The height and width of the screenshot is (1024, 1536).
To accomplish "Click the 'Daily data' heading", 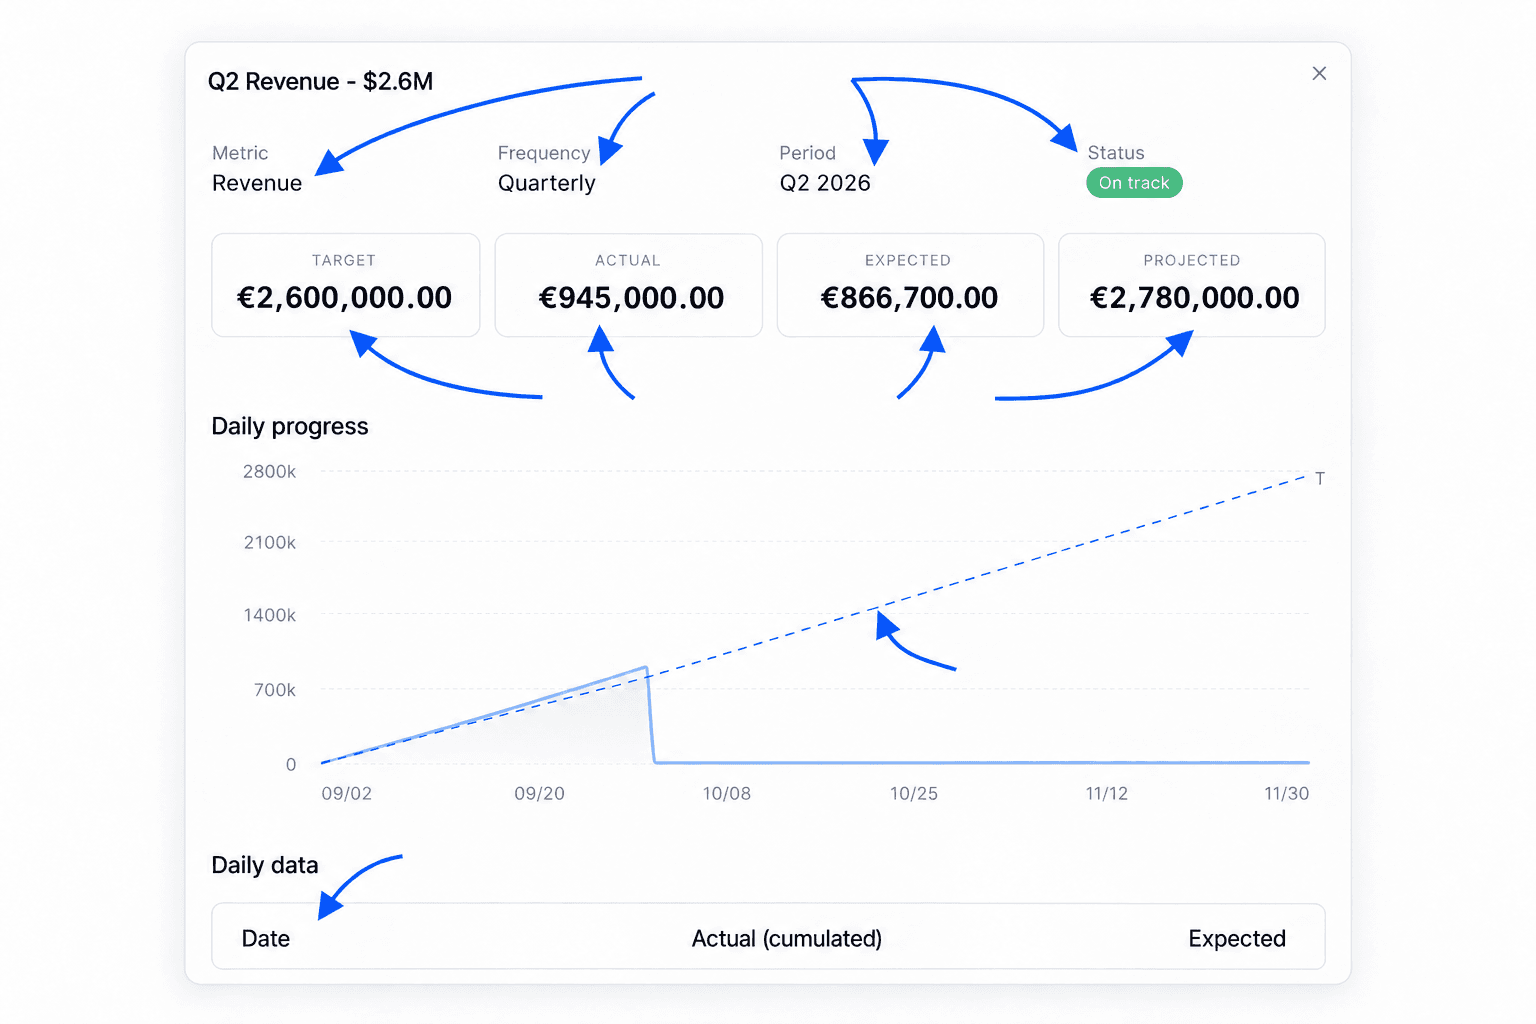I will pyautogui.click(x=265, y=865).
